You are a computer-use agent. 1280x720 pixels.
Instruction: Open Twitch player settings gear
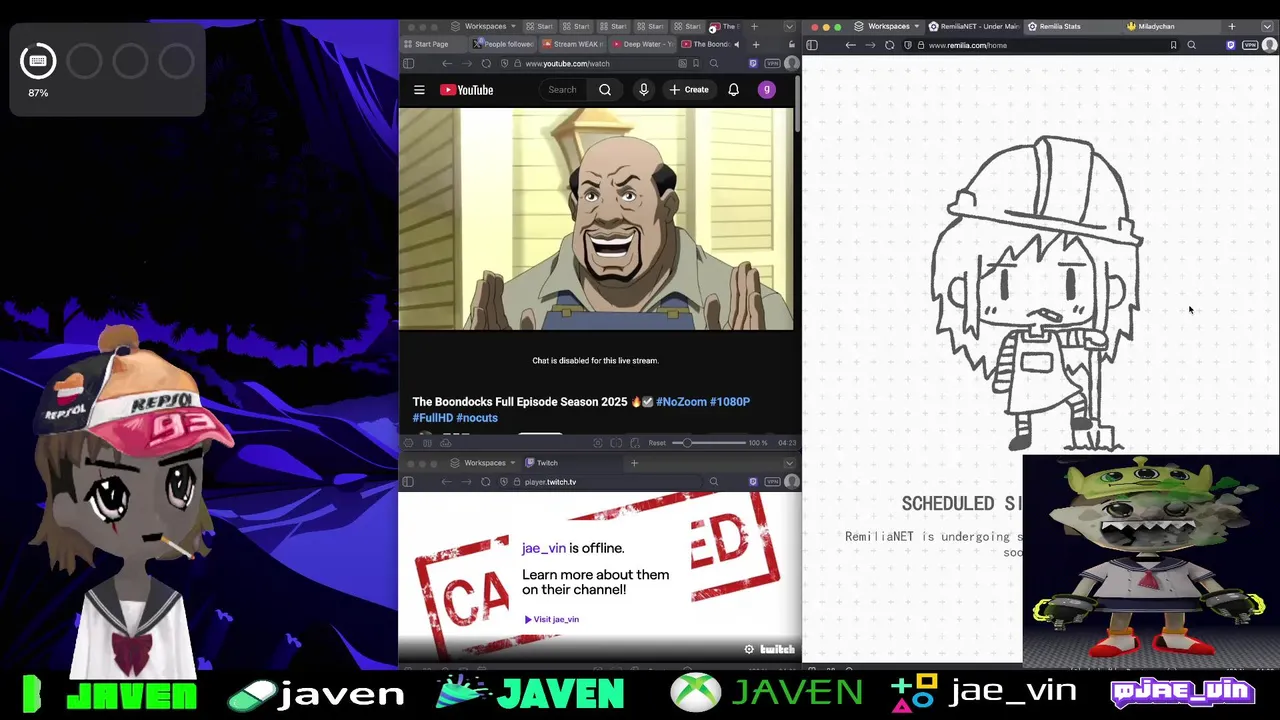pyautogui.click(x=749, y=650)
